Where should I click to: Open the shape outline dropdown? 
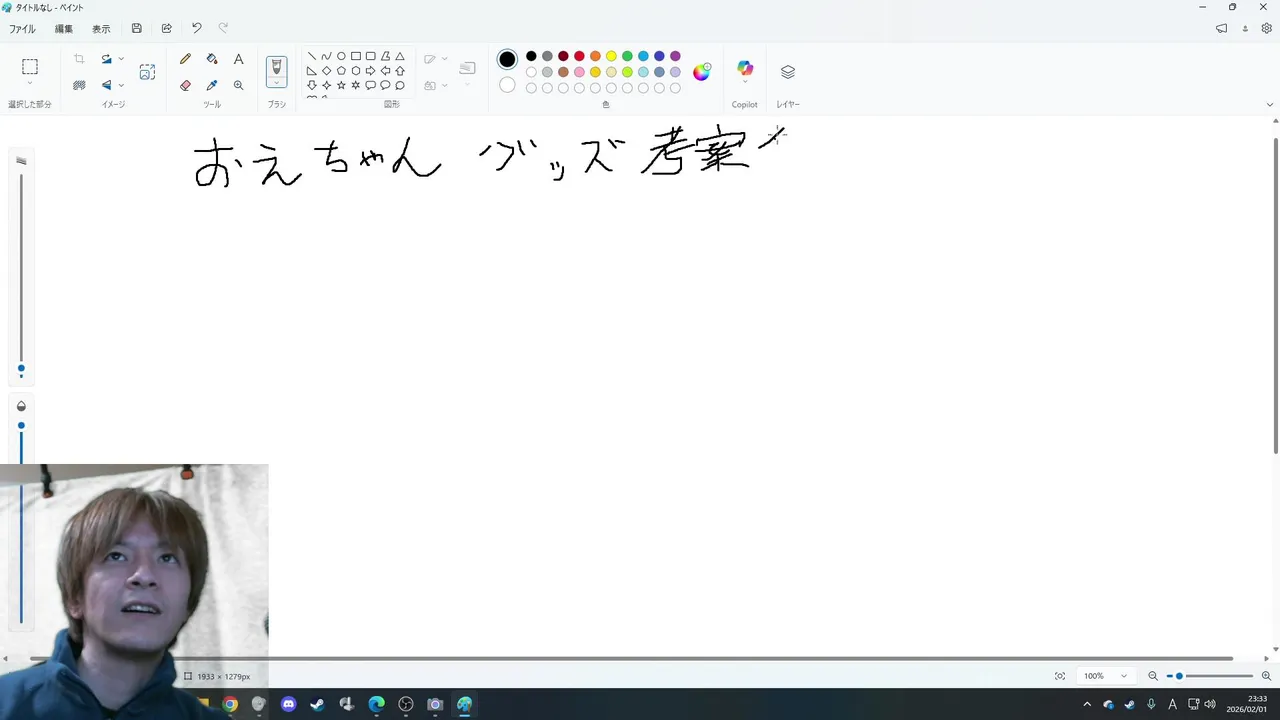445,59
